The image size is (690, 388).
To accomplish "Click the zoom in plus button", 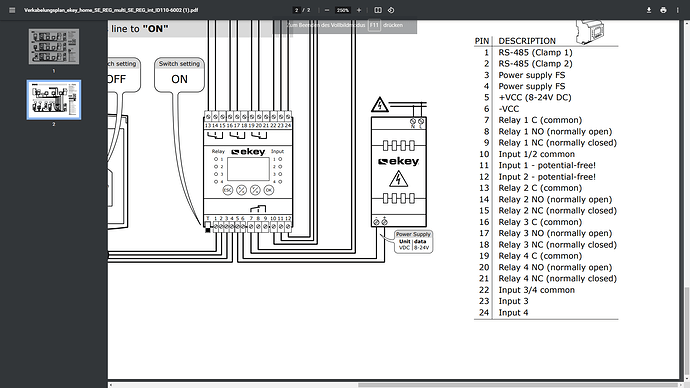I will tap(359, 10).
